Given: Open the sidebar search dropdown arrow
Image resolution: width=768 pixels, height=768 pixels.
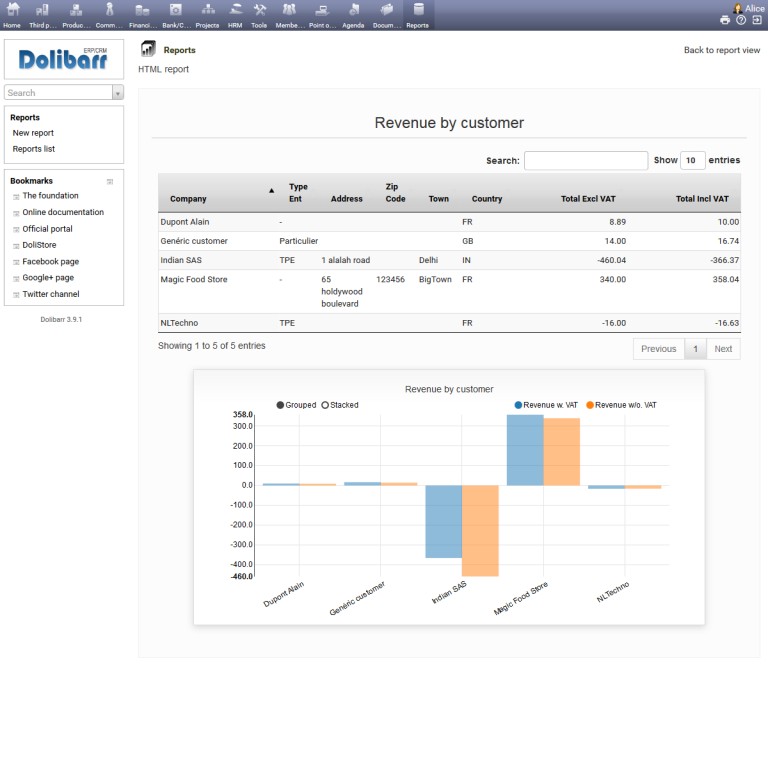Looking at the screenshot, I should [x=118, y=93].
